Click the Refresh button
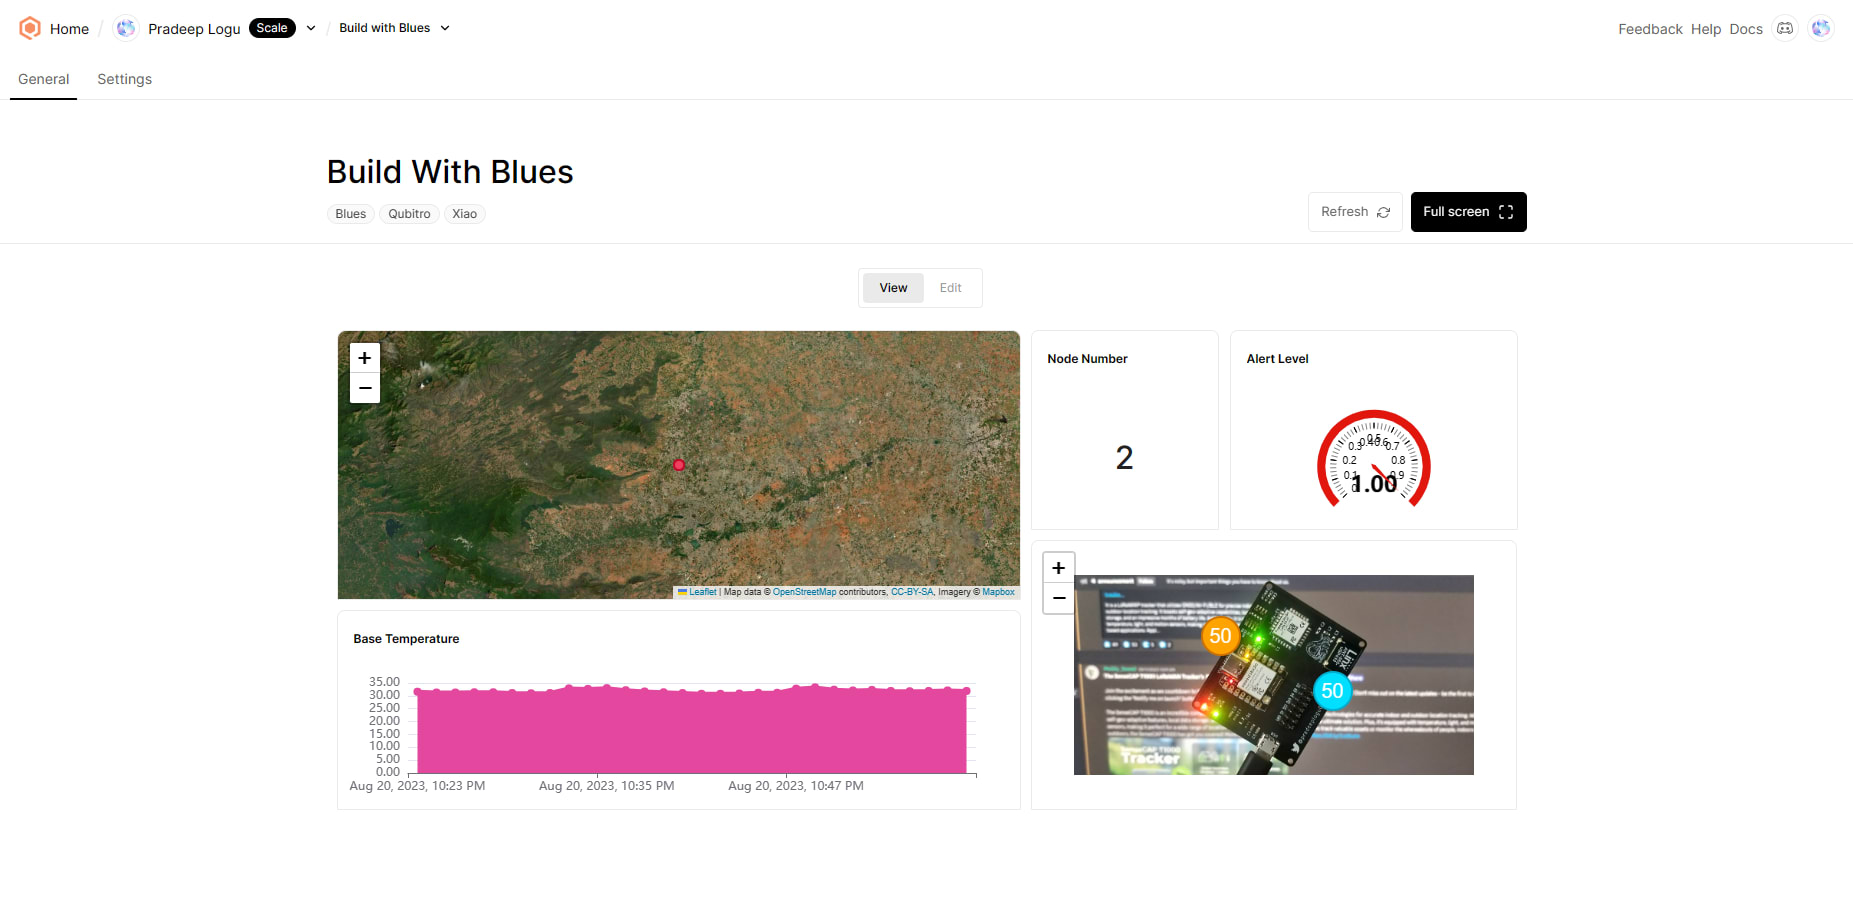This screenshot has width=1853, height=918. (x=1355, y=212)
